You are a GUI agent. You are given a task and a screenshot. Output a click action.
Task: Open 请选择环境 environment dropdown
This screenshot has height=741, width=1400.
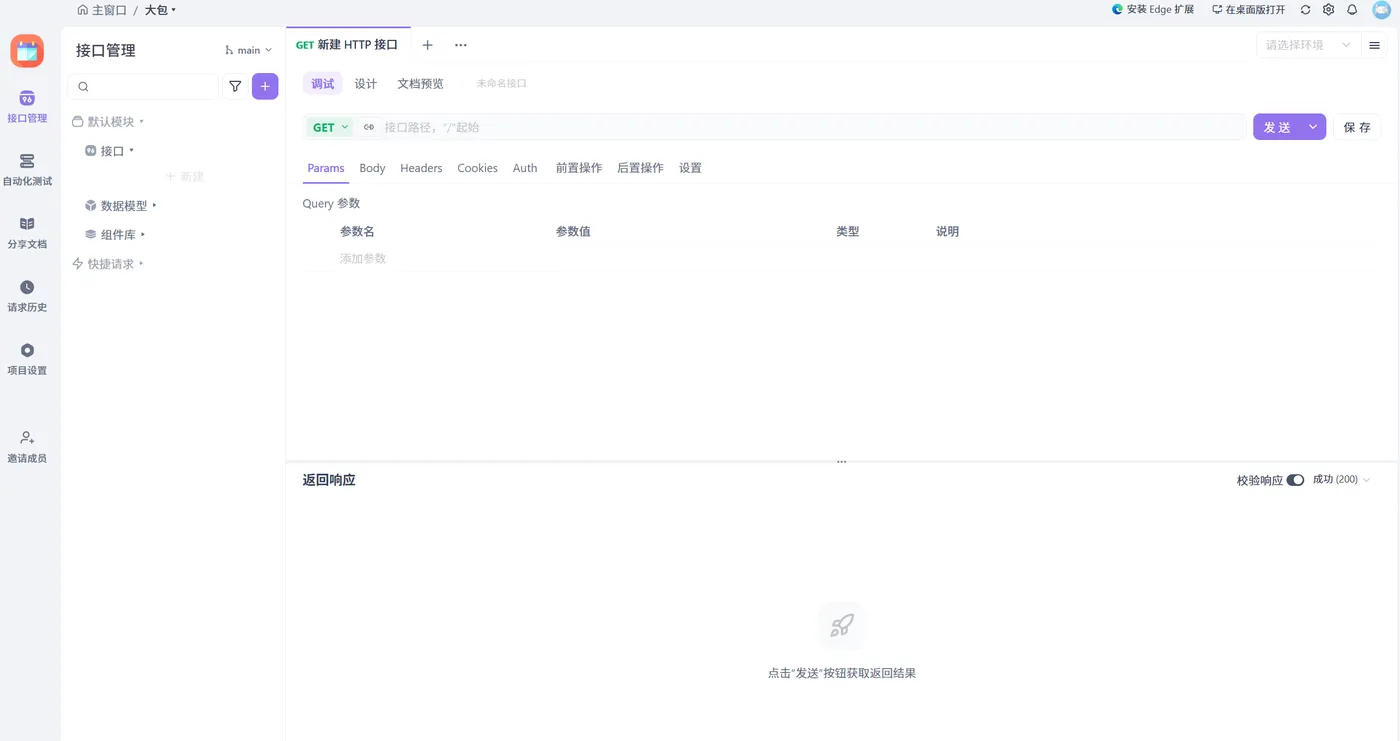1308,45
